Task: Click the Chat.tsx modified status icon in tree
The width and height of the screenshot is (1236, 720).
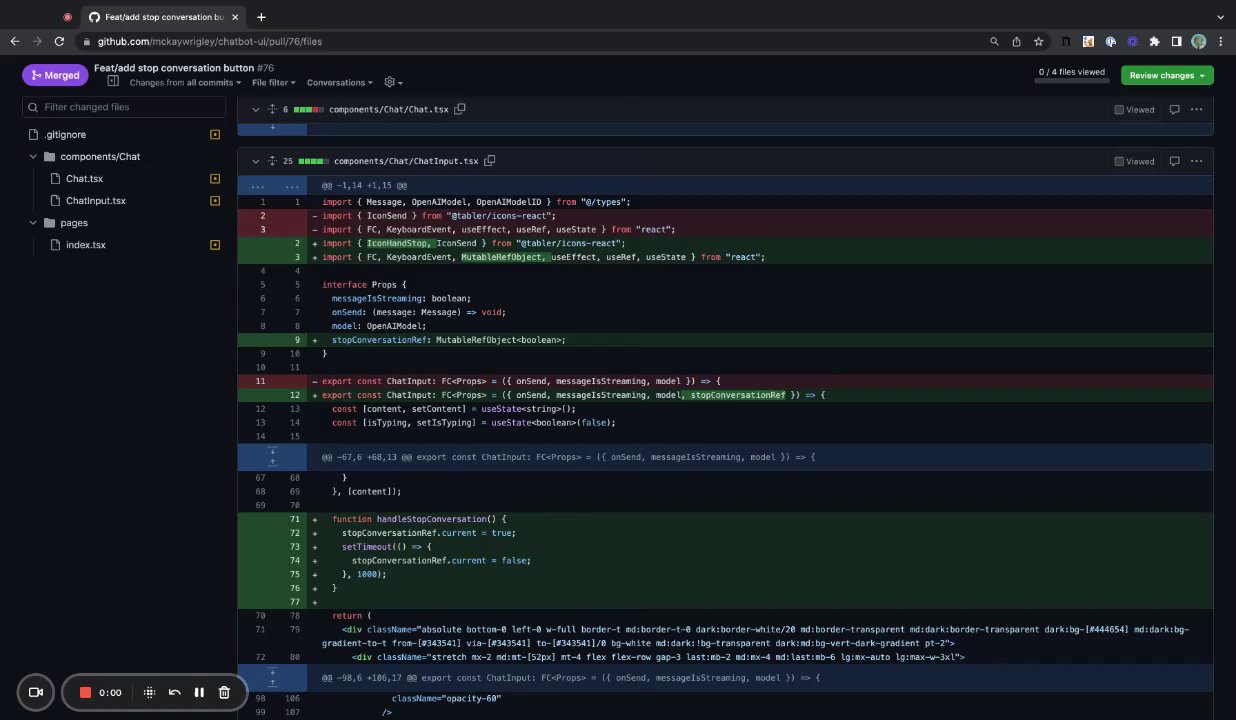Action: pyautogui.click(x=214, y=178)
